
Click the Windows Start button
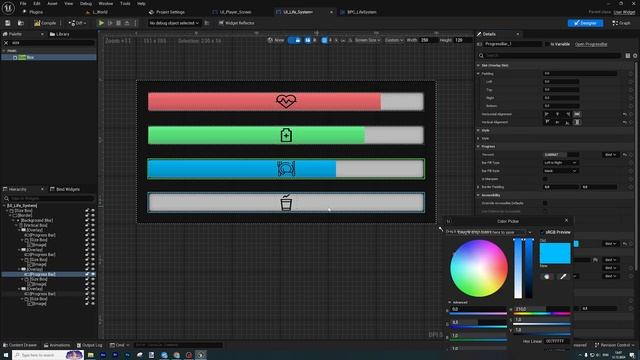click(6, 355)
